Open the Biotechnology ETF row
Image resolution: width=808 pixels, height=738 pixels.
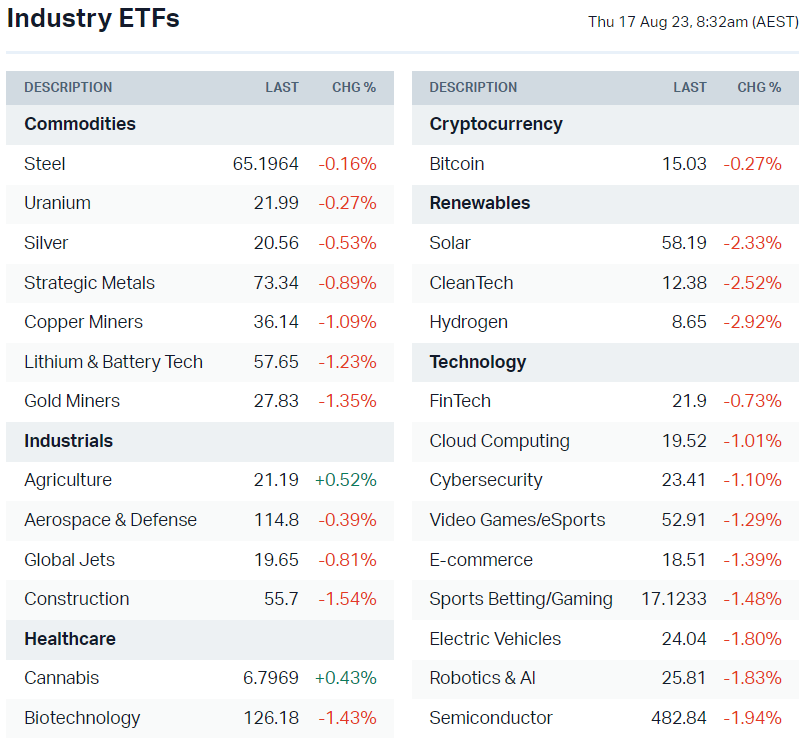pyautogui.click(x=82, y=718)
